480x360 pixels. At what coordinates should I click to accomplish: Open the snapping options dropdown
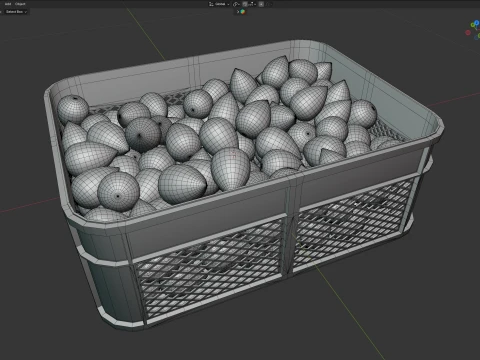tap(252, 4)
